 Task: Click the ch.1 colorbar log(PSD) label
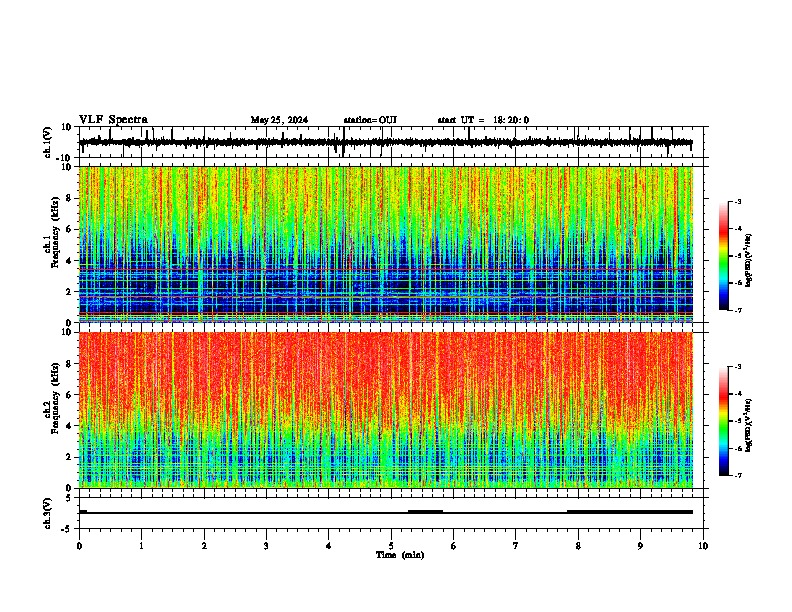tap(749, 260)
